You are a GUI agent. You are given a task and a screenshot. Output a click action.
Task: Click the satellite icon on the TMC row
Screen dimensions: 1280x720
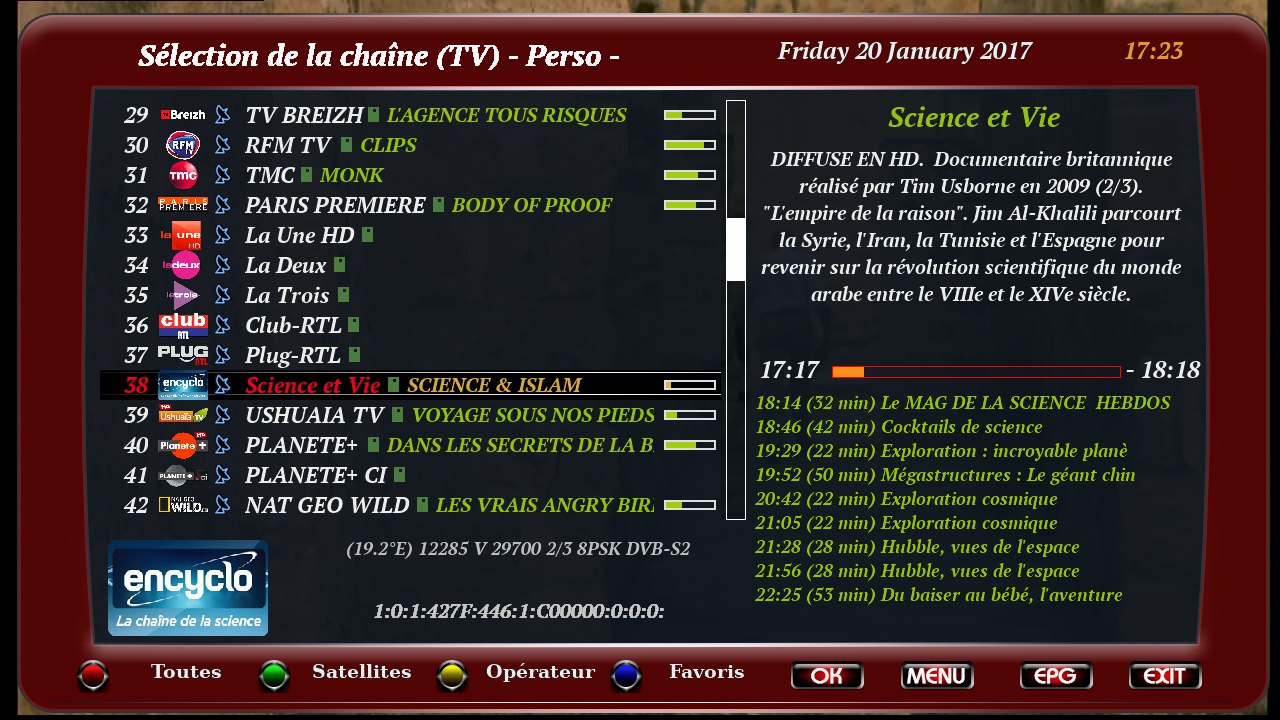coord(223,175)
